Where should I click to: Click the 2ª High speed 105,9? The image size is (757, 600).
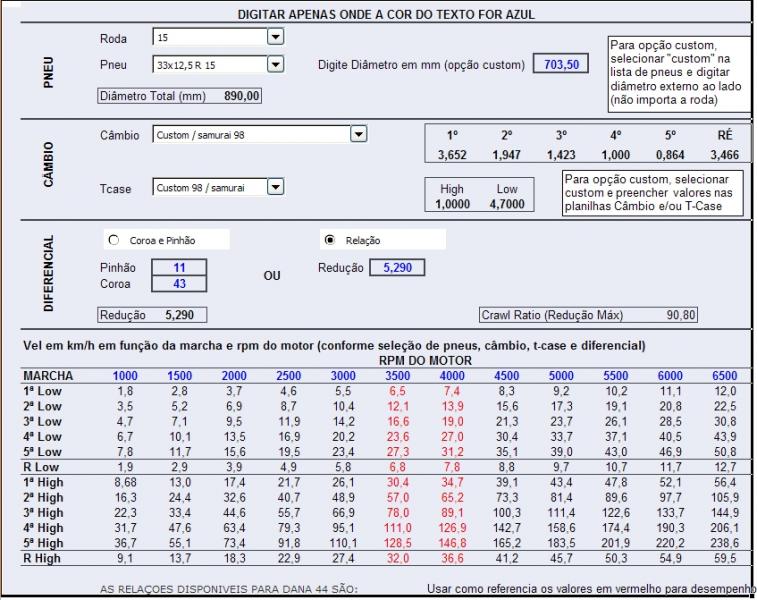(x=725, y=498)
